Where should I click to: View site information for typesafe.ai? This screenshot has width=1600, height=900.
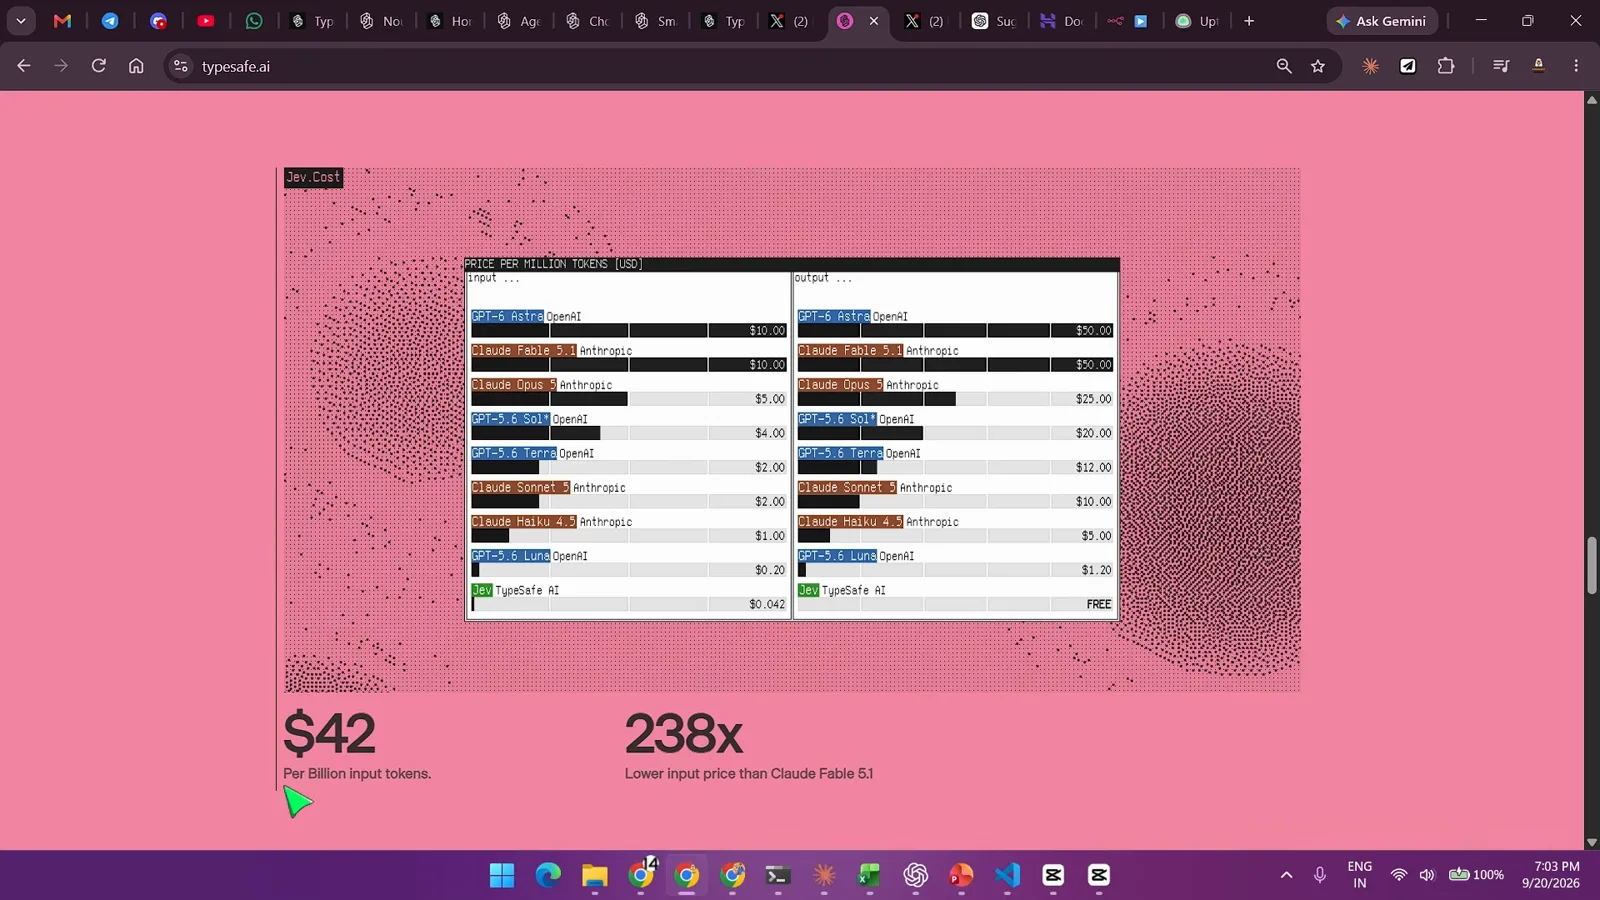pos(180,66)
